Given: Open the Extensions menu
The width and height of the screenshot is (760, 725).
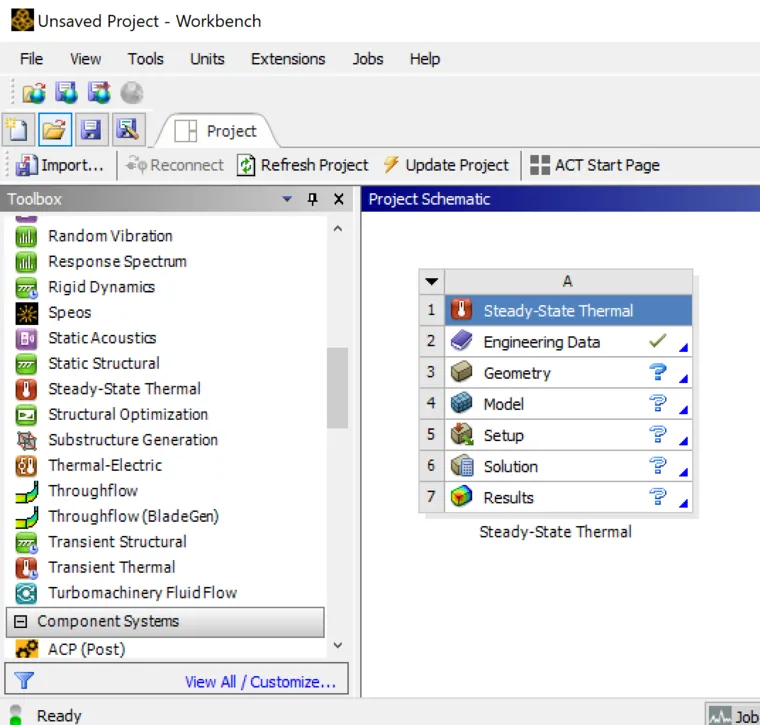Looking at the screenshot, I should [288, 59].
